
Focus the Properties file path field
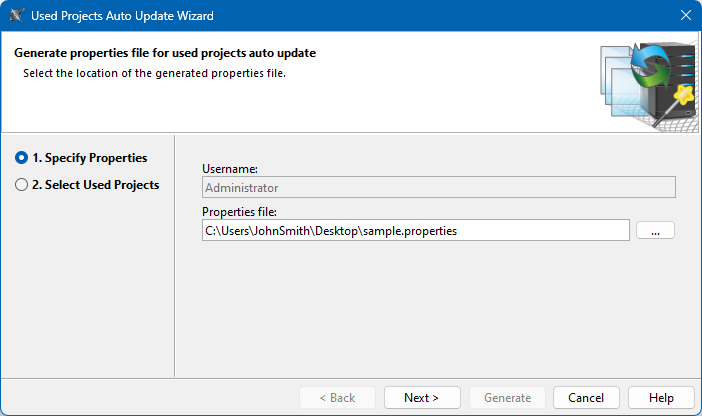click(415, 231)
